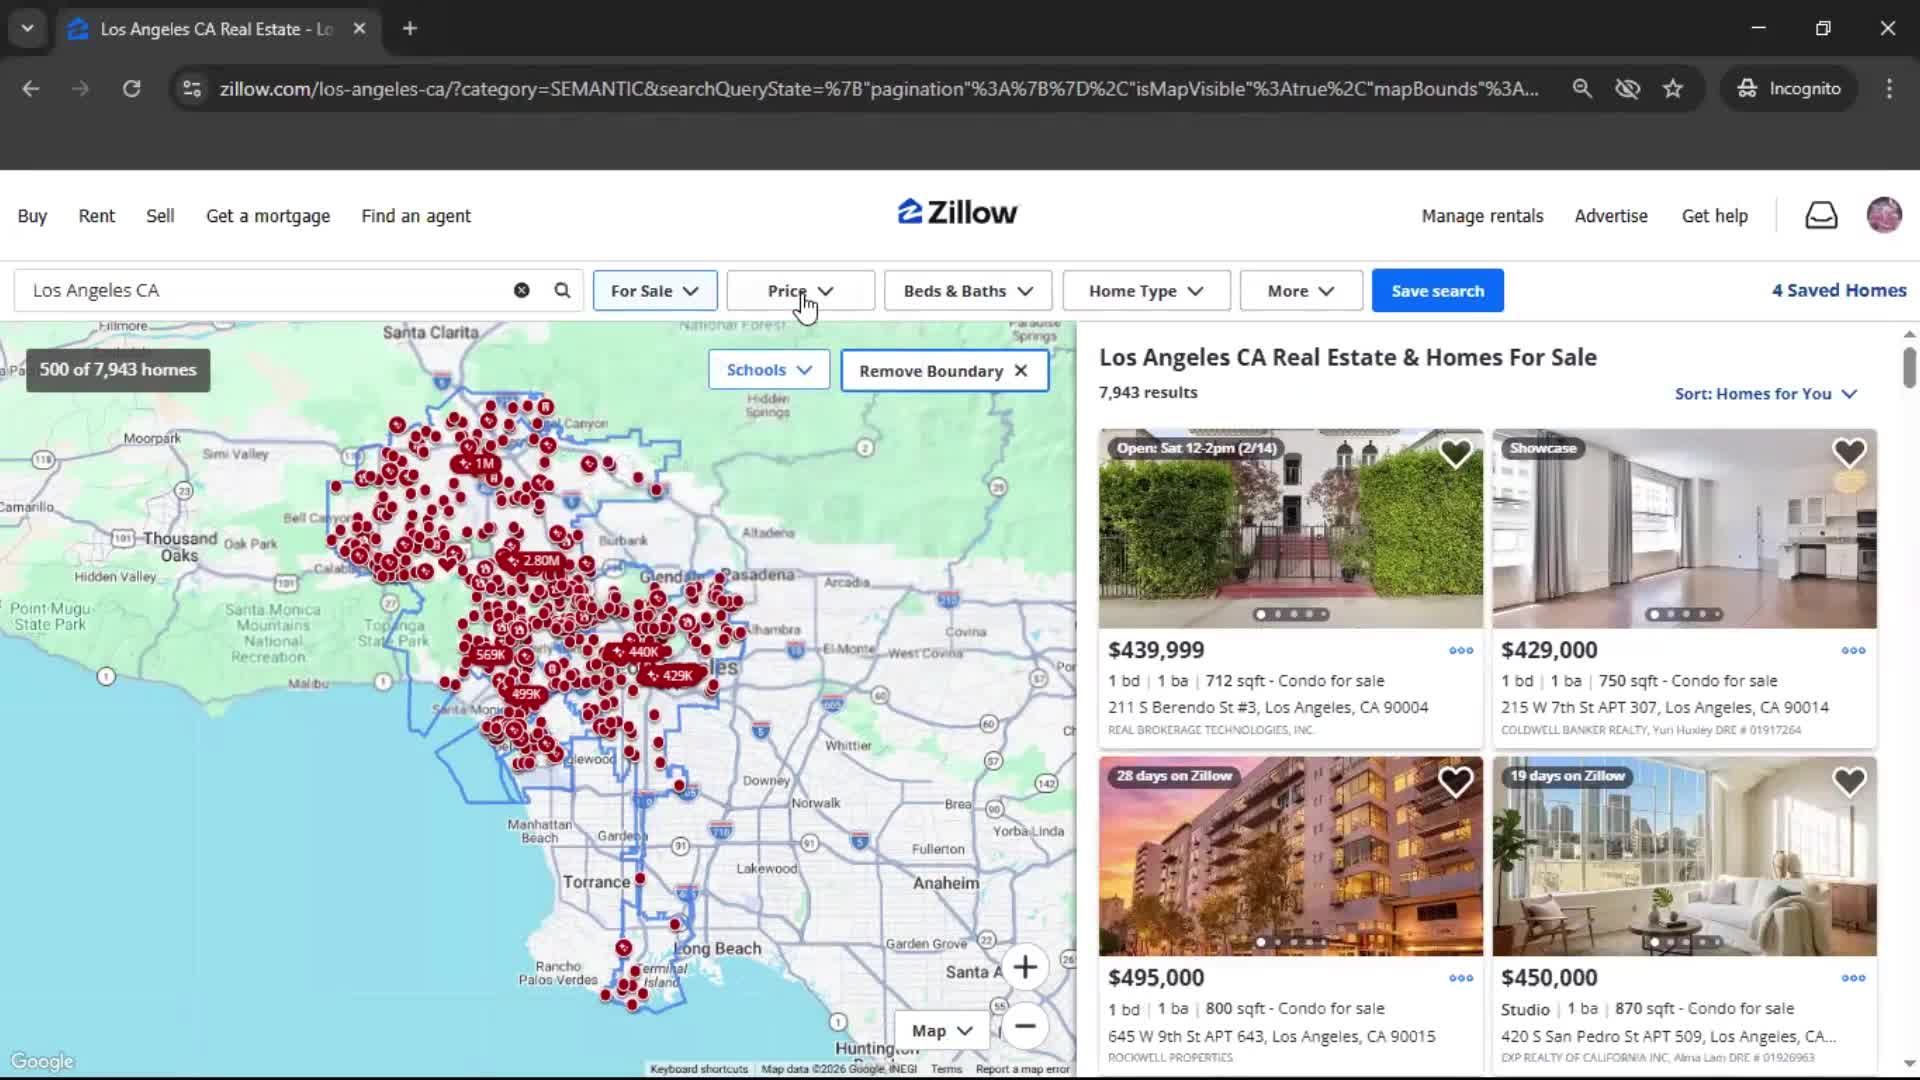Viewport: 1920px width, 1080px height.
Task: Click the Save search button
Action: [x=1437, y=290]
